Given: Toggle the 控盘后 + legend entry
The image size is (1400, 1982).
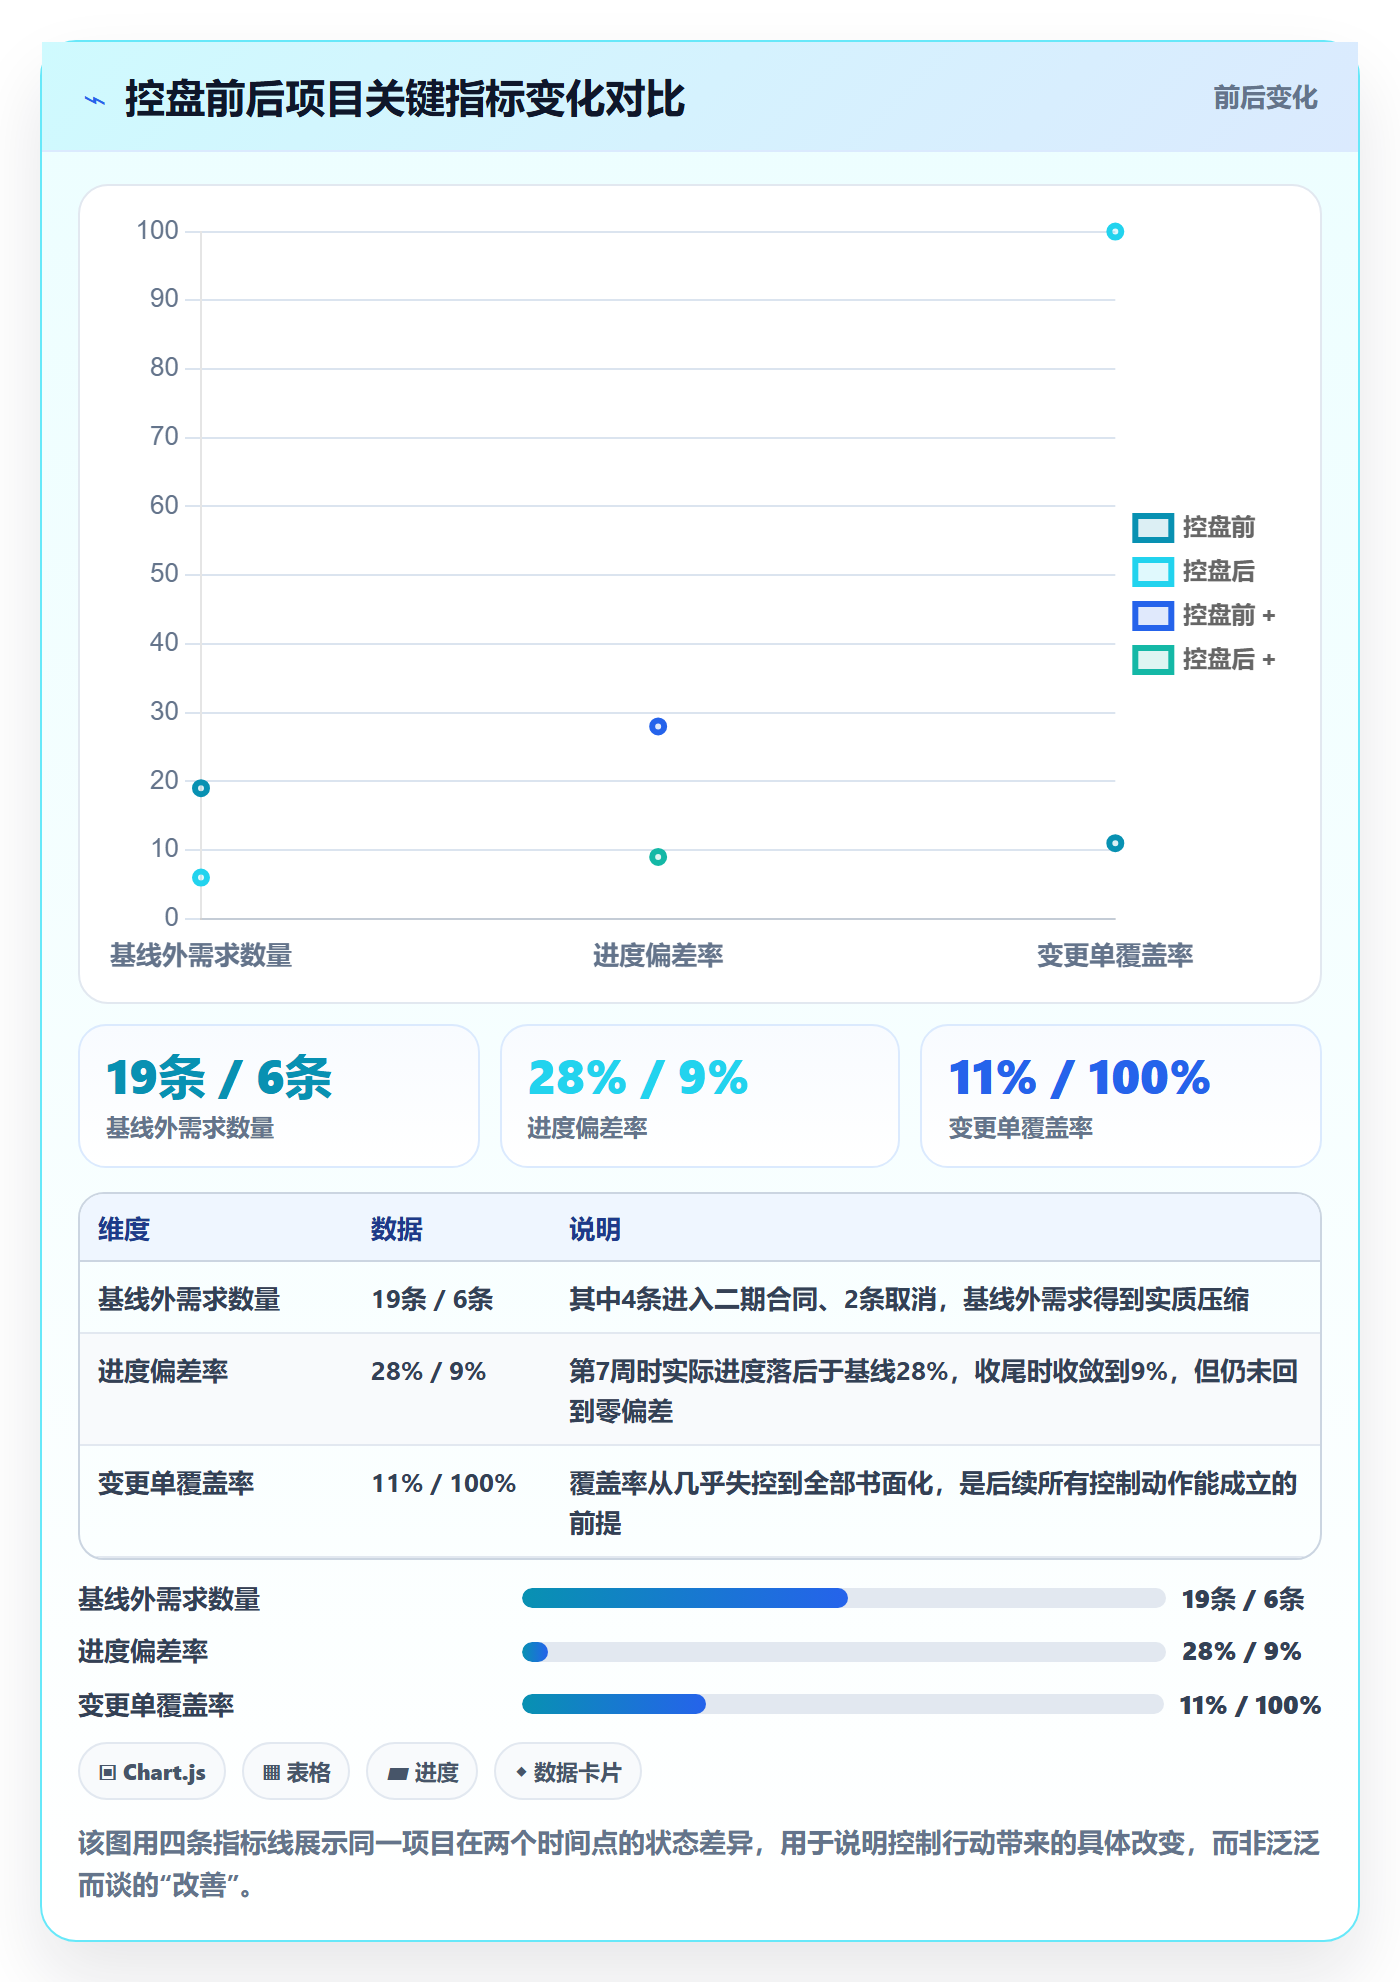Looking at the screenshot, I should pos(1204,659).
